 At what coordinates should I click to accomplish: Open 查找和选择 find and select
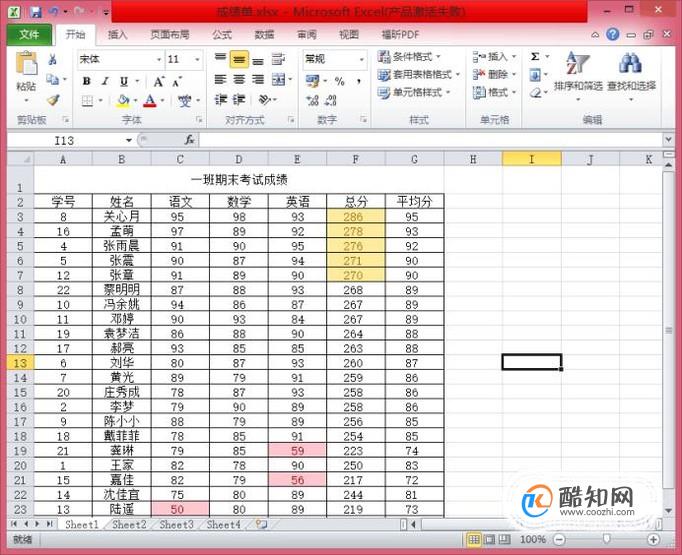click(x=631, y=77)
